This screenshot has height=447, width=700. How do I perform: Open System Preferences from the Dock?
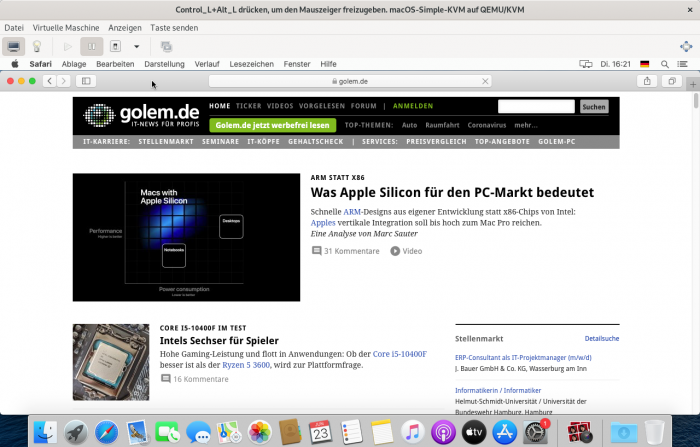[535, 432]
